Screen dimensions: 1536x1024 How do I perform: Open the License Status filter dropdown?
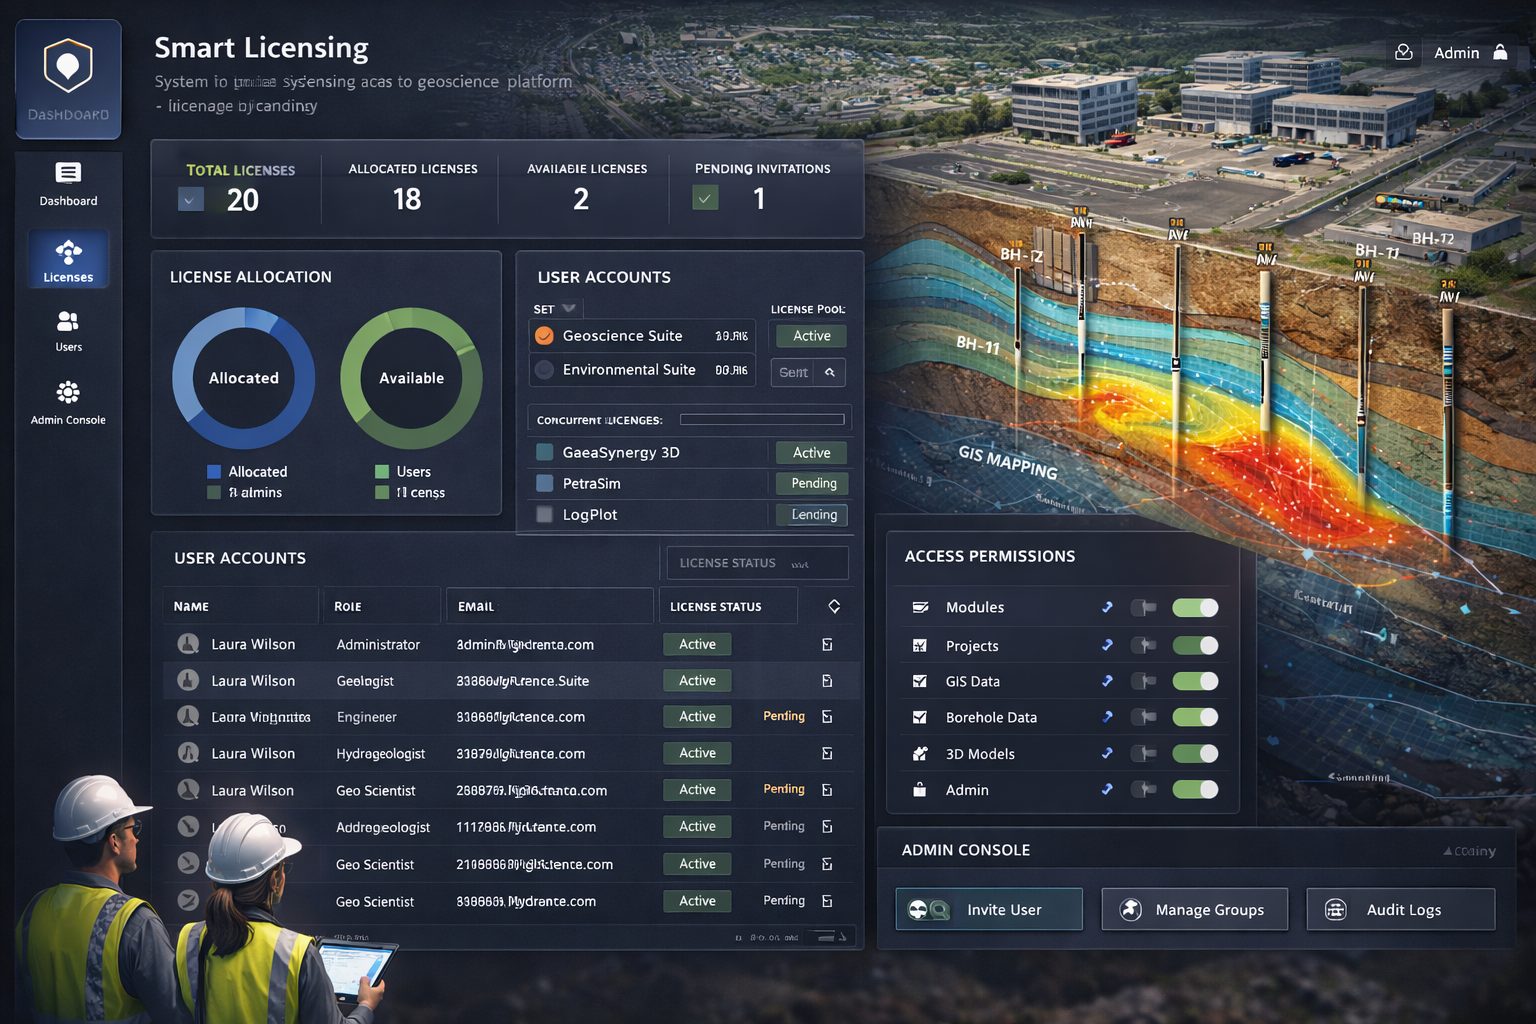756,562
